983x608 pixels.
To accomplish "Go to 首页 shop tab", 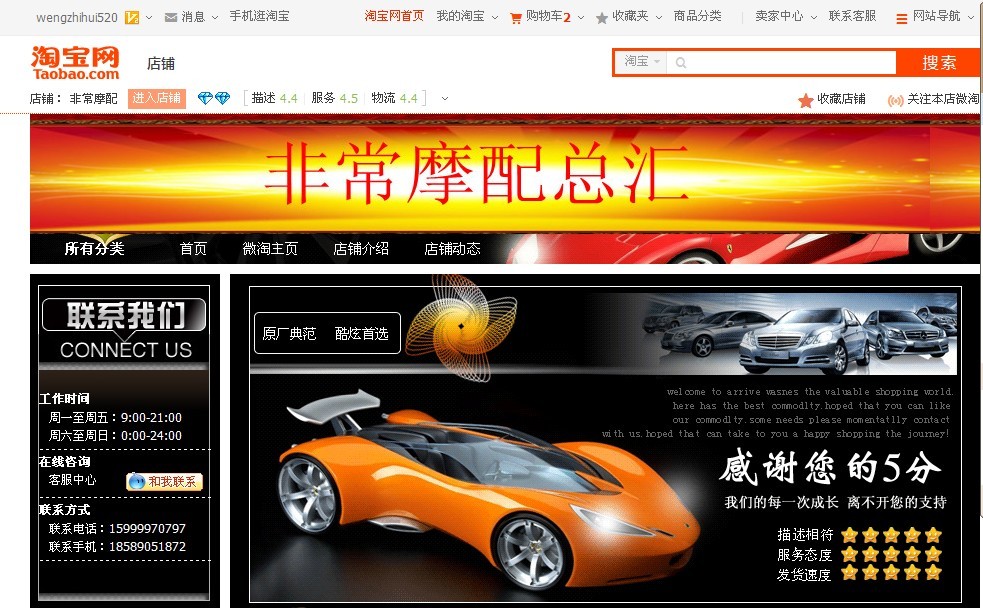I will coord(193,249).
